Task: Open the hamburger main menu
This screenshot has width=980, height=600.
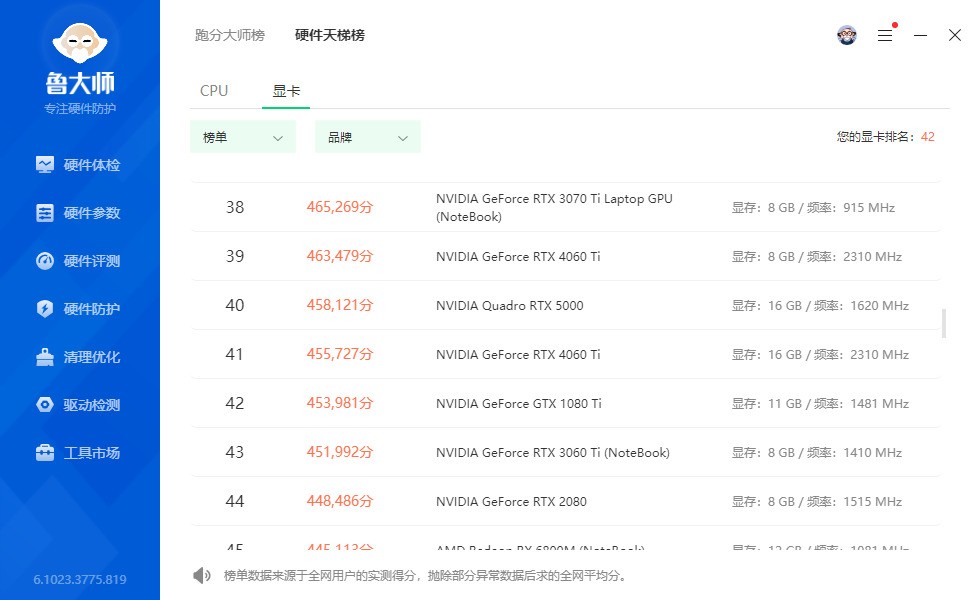Action: 885,35
